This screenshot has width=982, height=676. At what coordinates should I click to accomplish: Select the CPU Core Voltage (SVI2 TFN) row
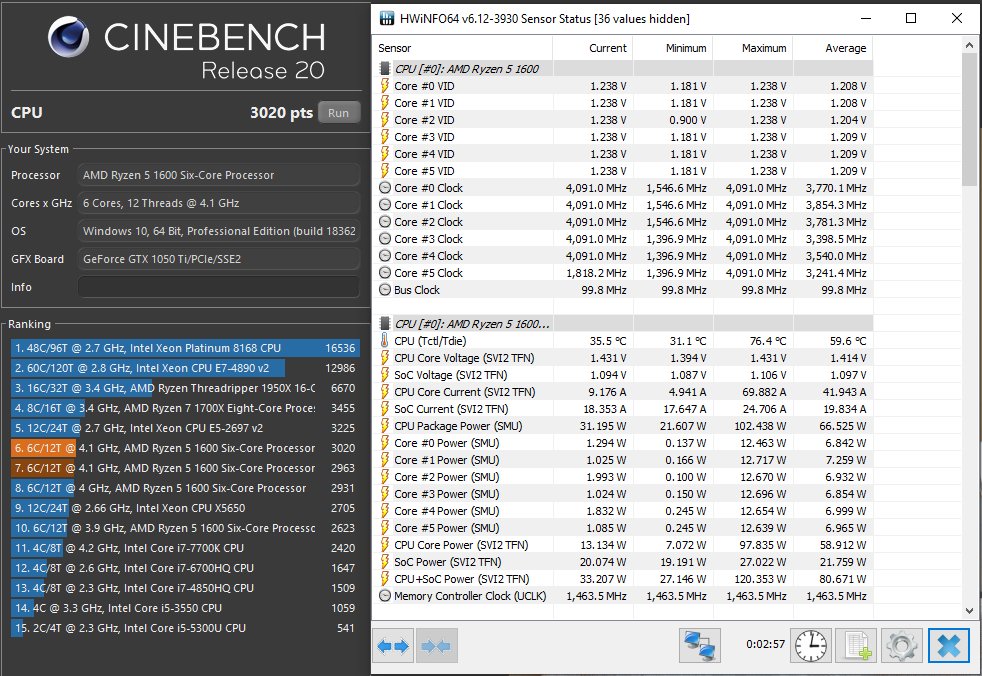tap(624, 358)
